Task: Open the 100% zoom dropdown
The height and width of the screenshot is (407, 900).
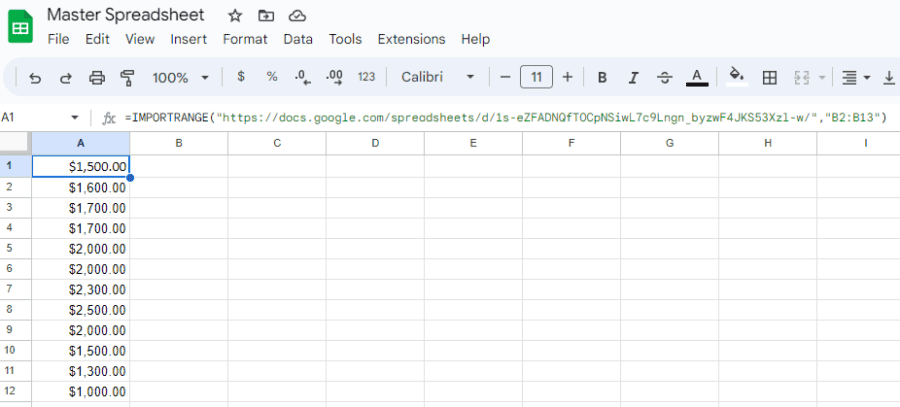Action: click(180, 77)
